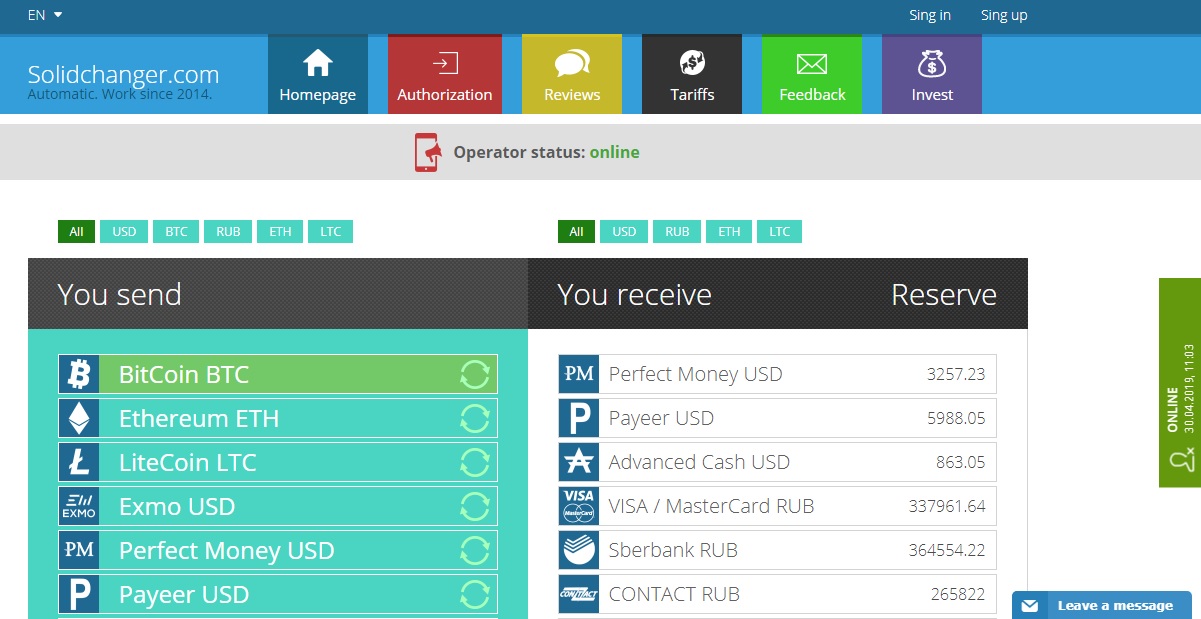Click Advanced Cash icon in receive list
This screenshot has height=619, width=1201.
pos(579,462)
